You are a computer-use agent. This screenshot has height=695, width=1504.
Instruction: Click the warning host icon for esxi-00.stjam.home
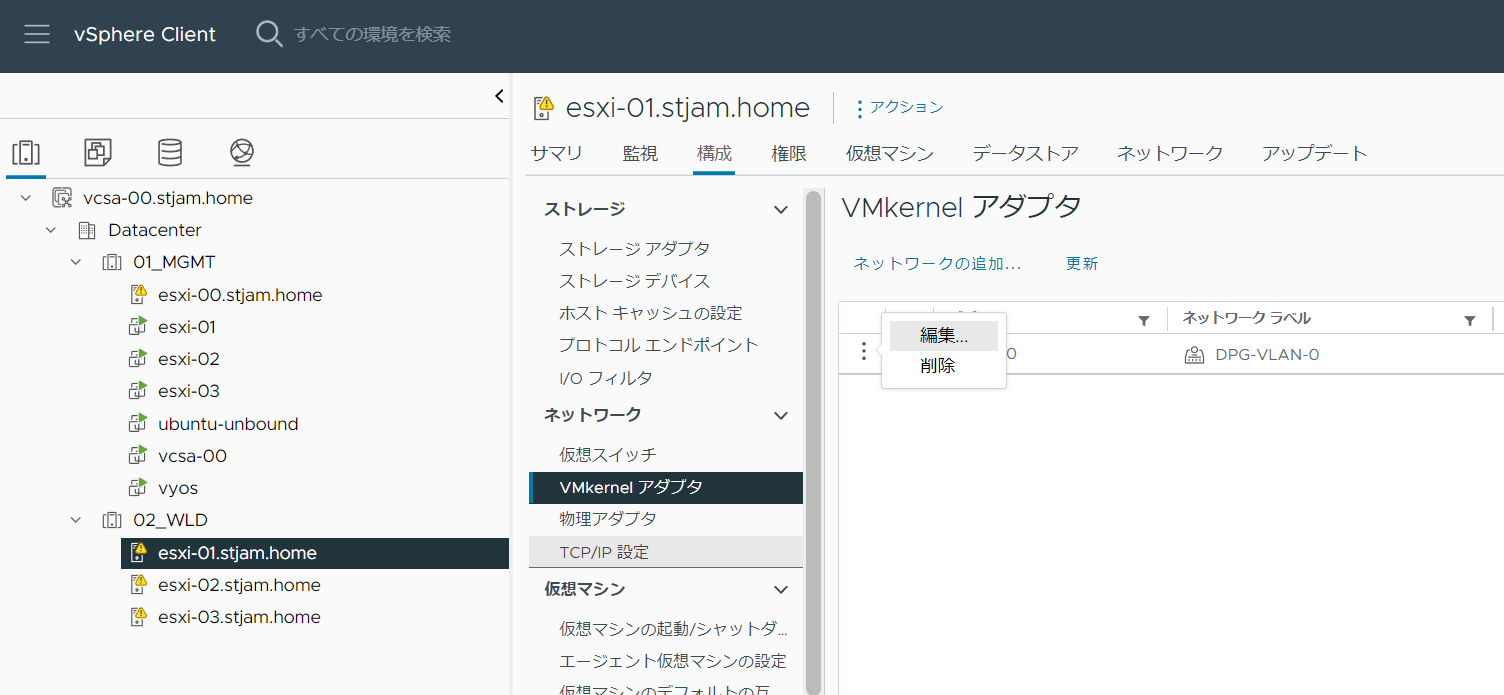coord(138,294)
